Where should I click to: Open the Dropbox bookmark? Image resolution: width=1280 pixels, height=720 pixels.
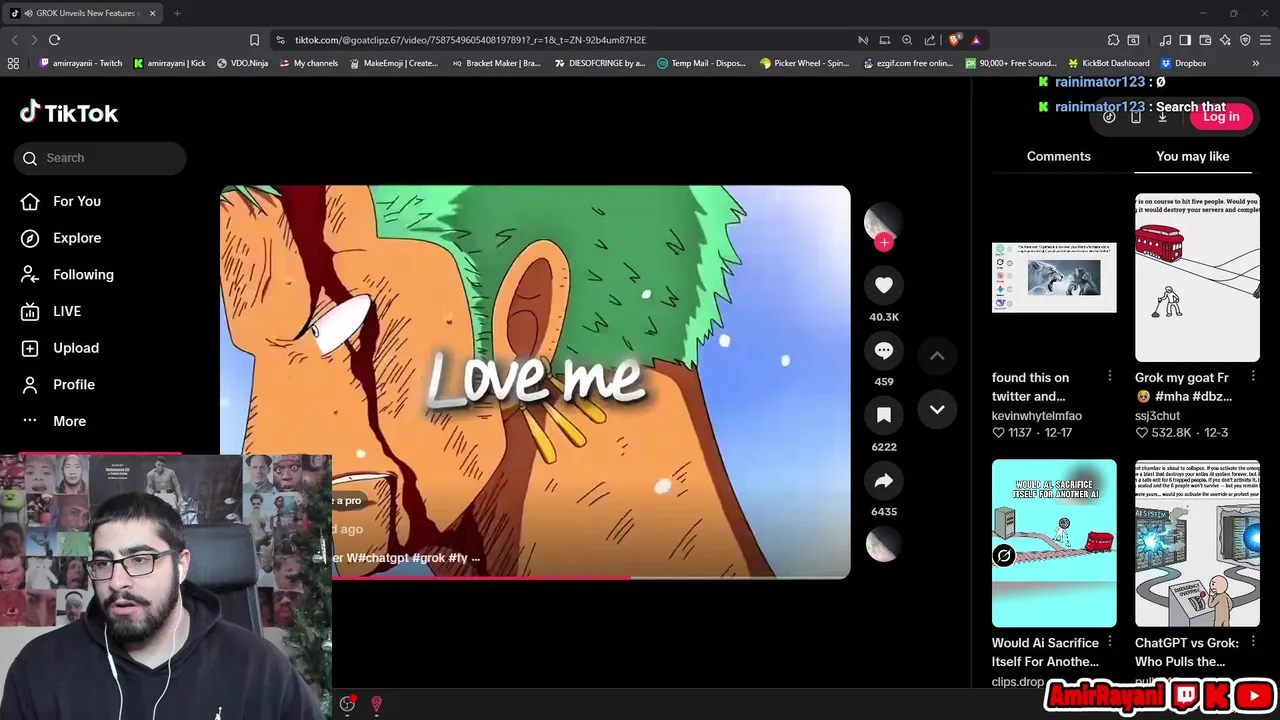(x=1183, y=63)
